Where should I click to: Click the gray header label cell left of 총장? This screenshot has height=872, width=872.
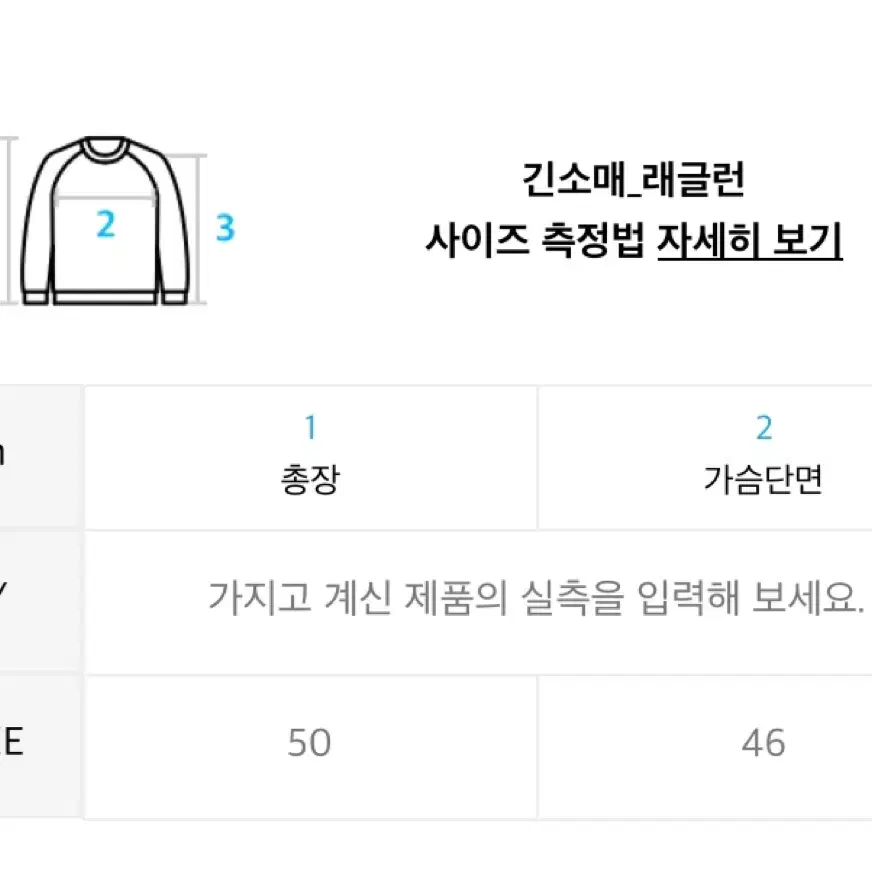[x=41, y=457]
